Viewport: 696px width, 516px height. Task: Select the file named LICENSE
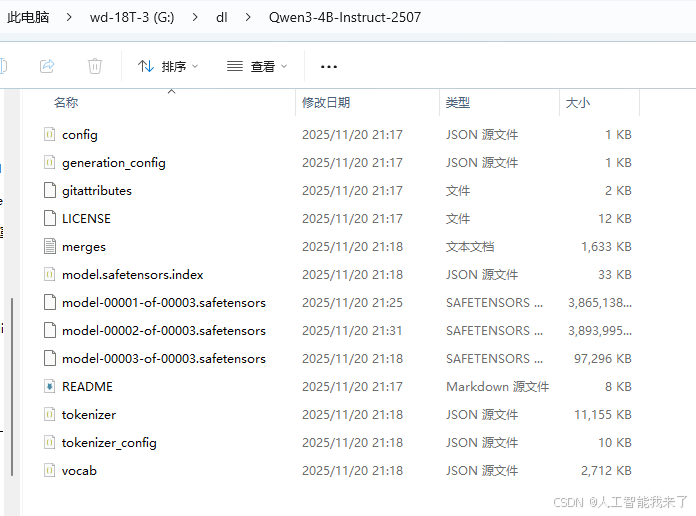pyautogui.click(x=86, y=218)
